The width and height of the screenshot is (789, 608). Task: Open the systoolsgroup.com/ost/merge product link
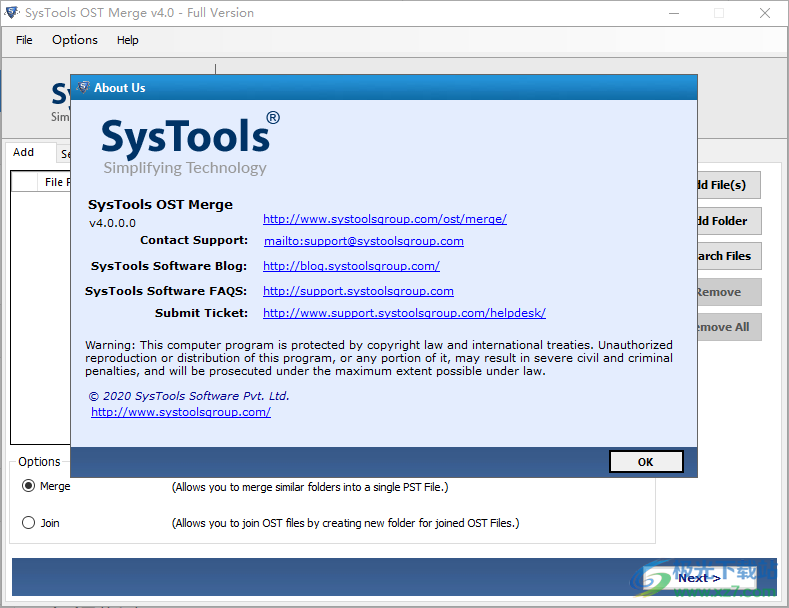[x=384, y=219]
